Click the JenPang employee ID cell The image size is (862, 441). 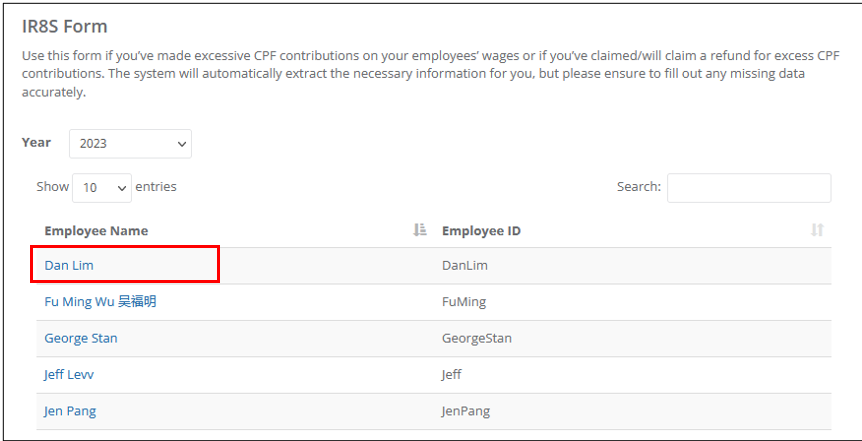(x=466, y=411)
